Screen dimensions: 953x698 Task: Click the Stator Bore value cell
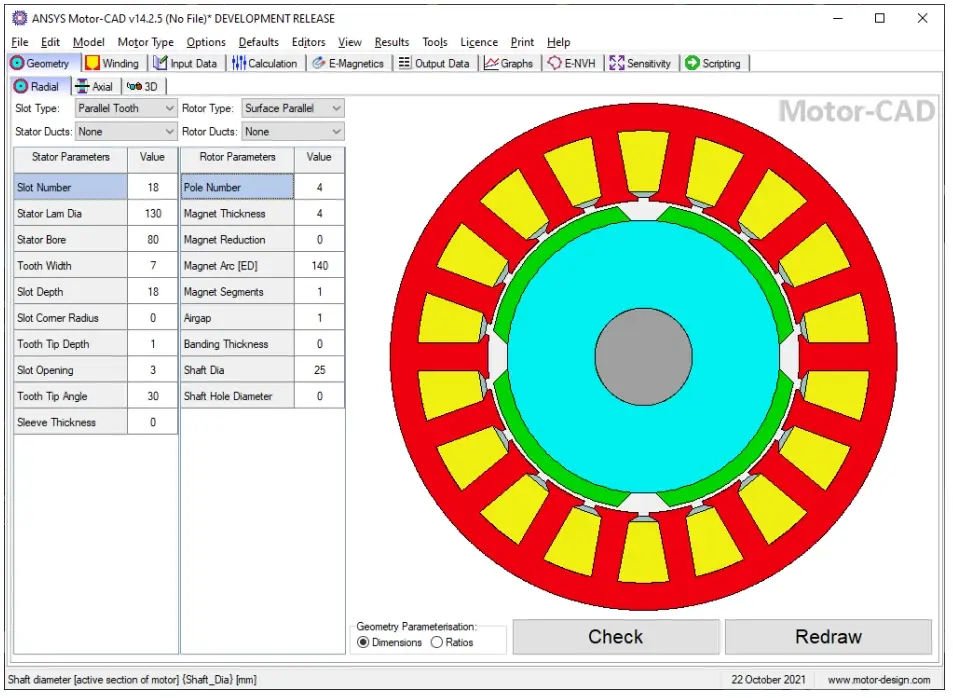pyautogui.click(x=153, y=240)
